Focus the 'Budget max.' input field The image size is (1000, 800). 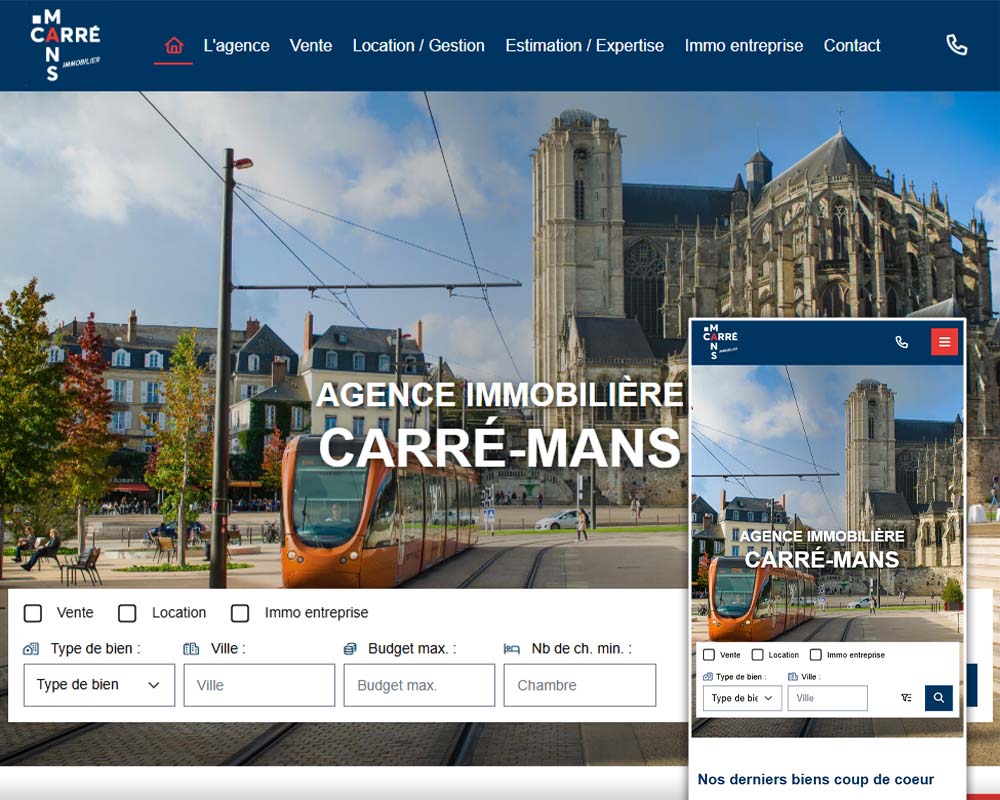click(x=419, y=685)
